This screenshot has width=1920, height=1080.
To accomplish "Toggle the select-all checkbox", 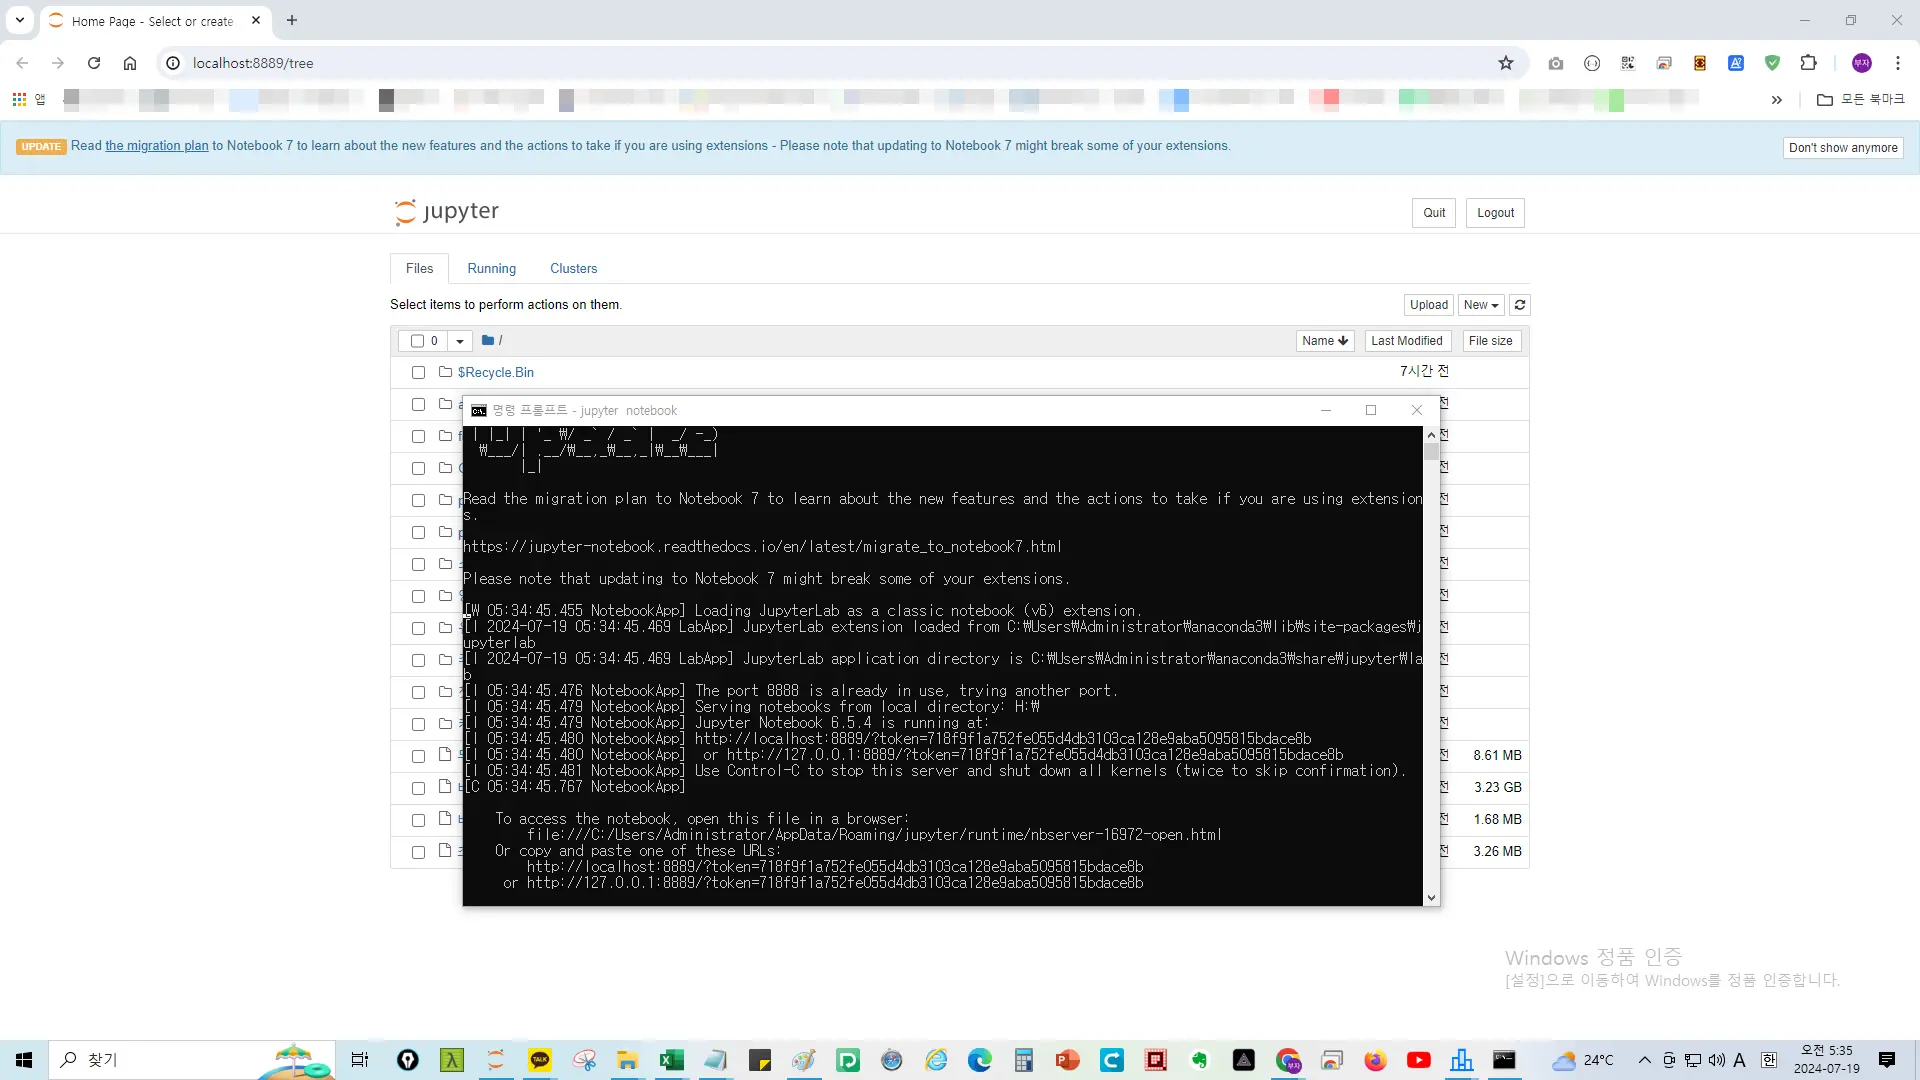I will tap(418, 340).
